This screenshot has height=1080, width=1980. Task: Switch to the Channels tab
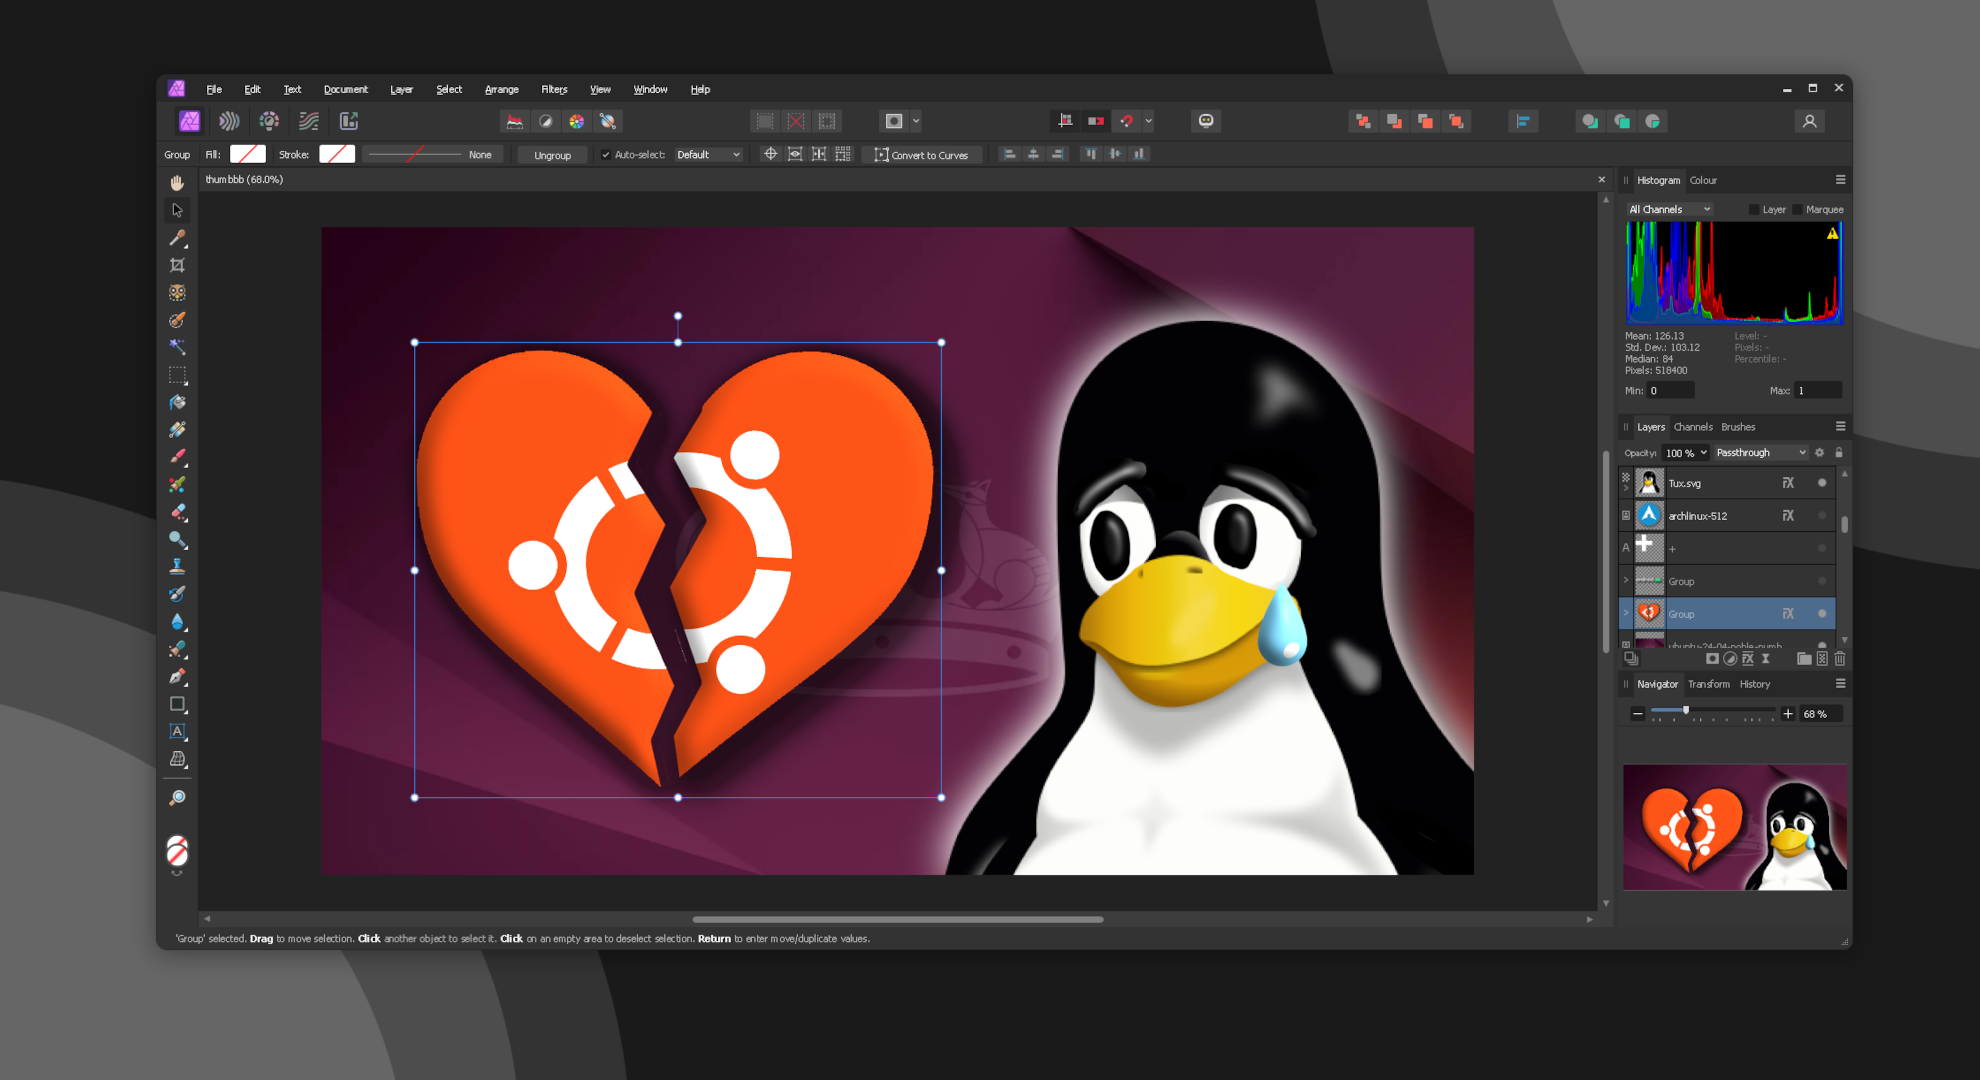(1693, 427)
